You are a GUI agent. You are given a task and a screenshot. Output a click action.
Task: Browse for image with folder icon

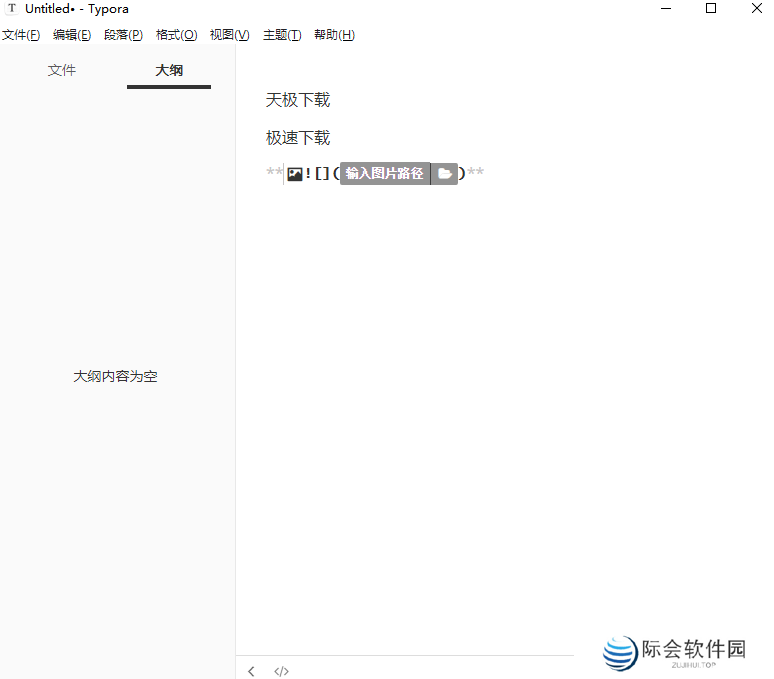[445, 174]
